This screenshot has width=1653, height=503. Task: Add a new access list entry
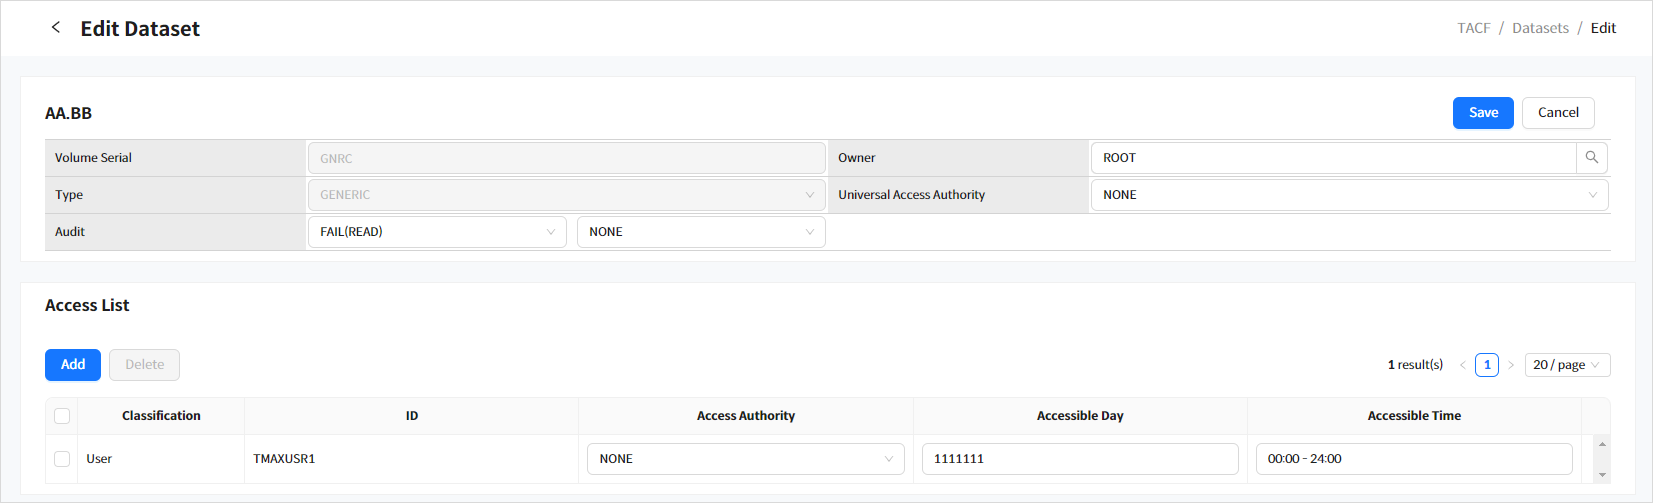click(x=73, y=365)
